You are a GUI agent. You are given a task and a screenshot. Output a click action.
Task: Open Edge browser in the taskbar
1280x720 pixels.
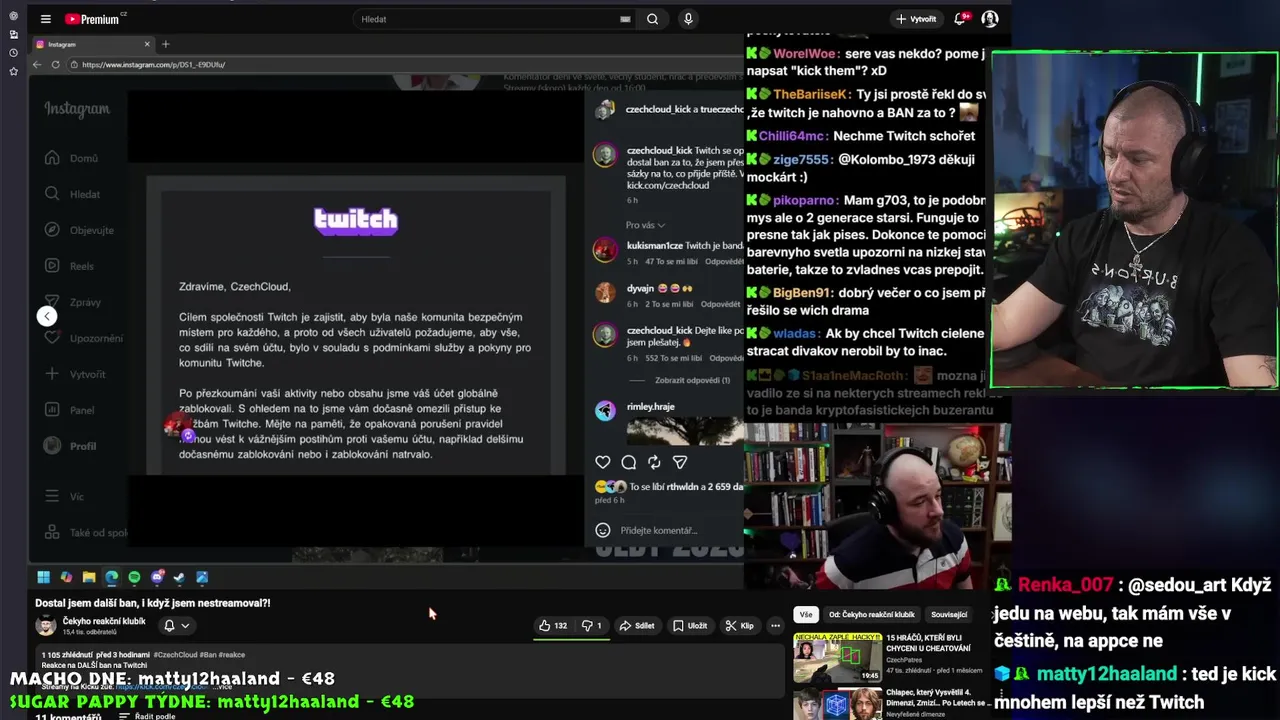point(111,577)
